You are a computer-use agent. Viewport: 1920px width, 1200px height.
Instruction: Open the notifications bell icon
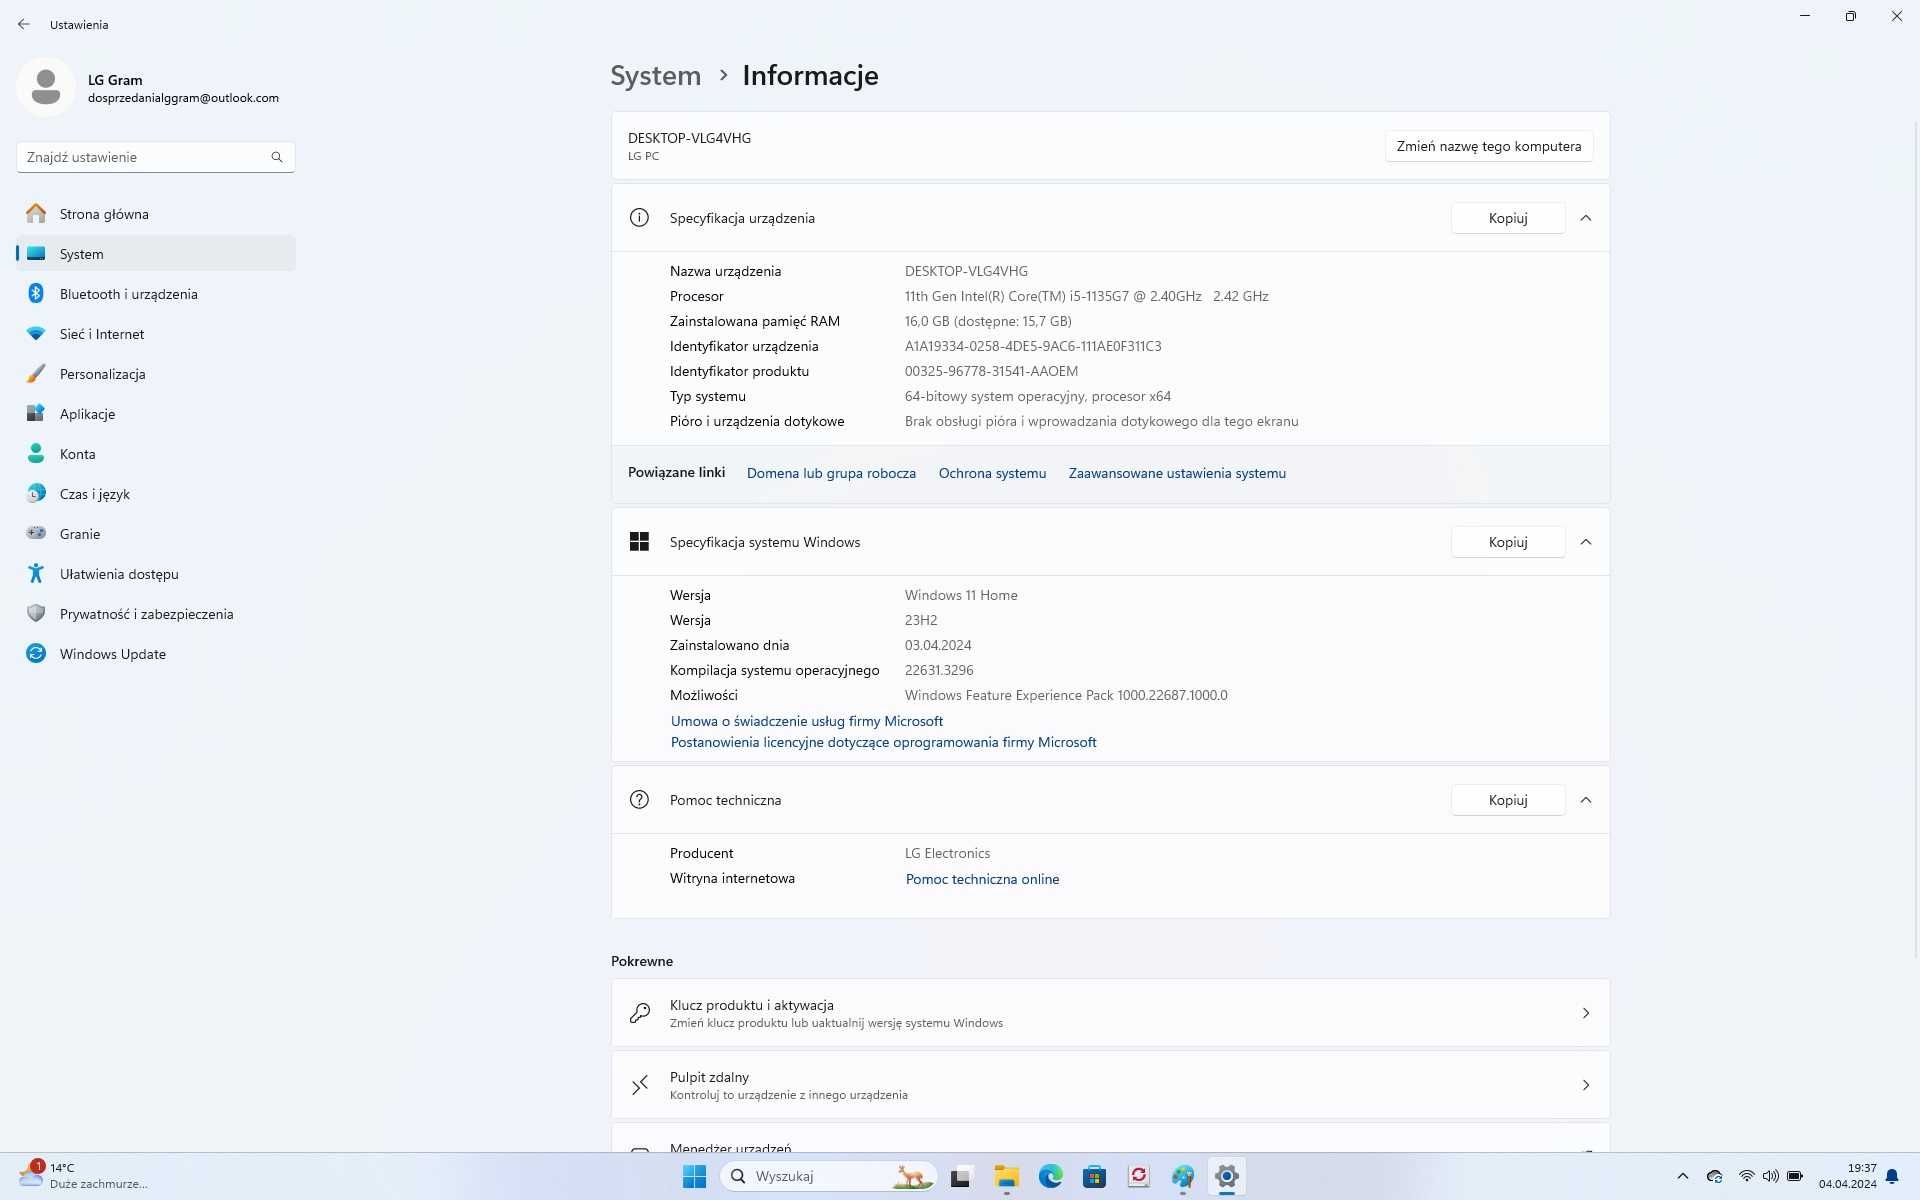pyautogui.click(x=1892, y=1176)
